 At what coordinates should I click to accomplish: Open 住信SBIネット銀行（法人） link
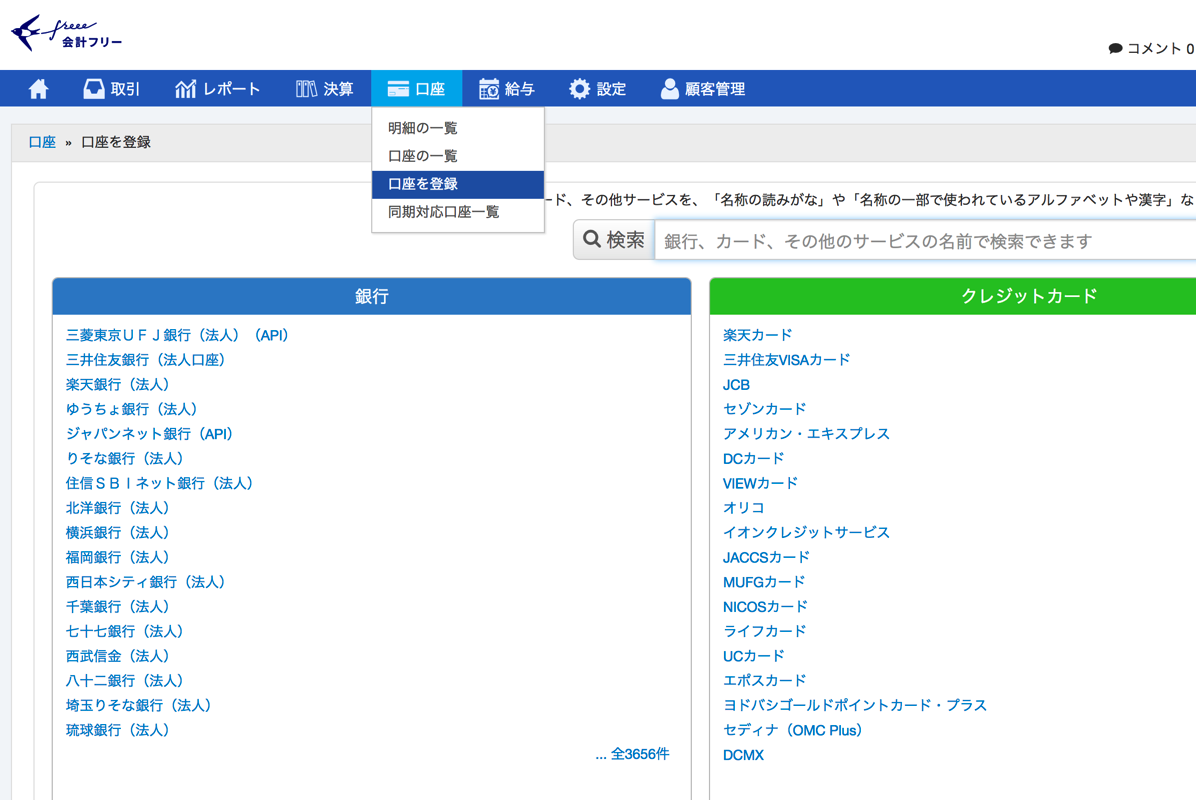(159, 484)
